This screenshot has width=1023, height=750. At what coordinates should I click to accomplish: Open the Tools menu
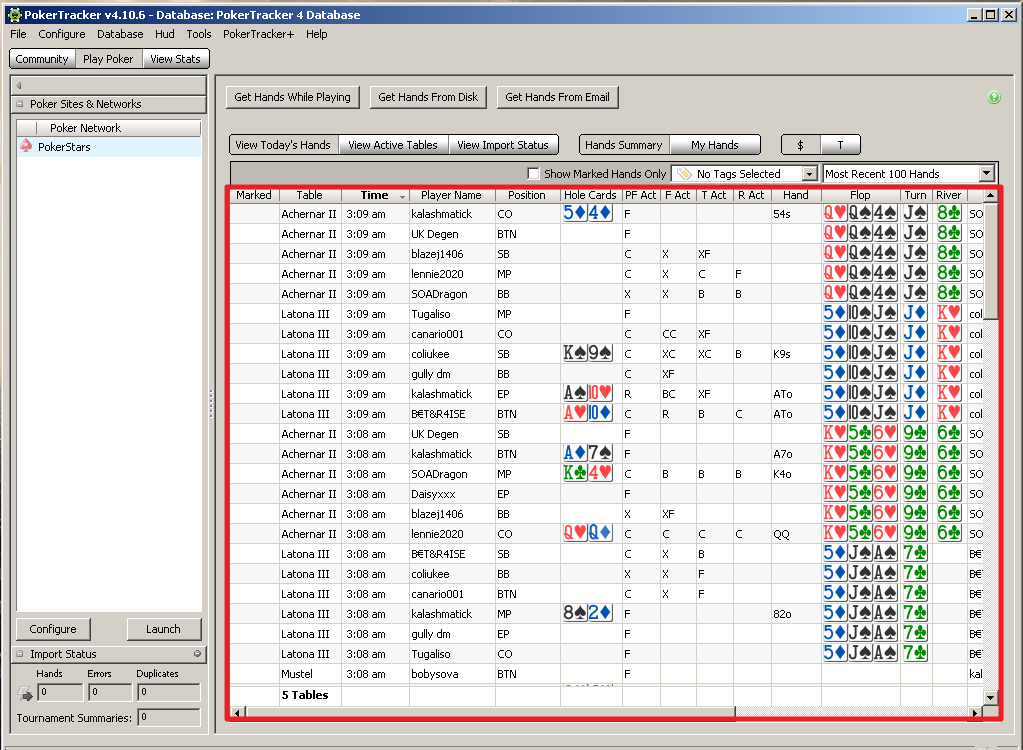pos(199,34)
